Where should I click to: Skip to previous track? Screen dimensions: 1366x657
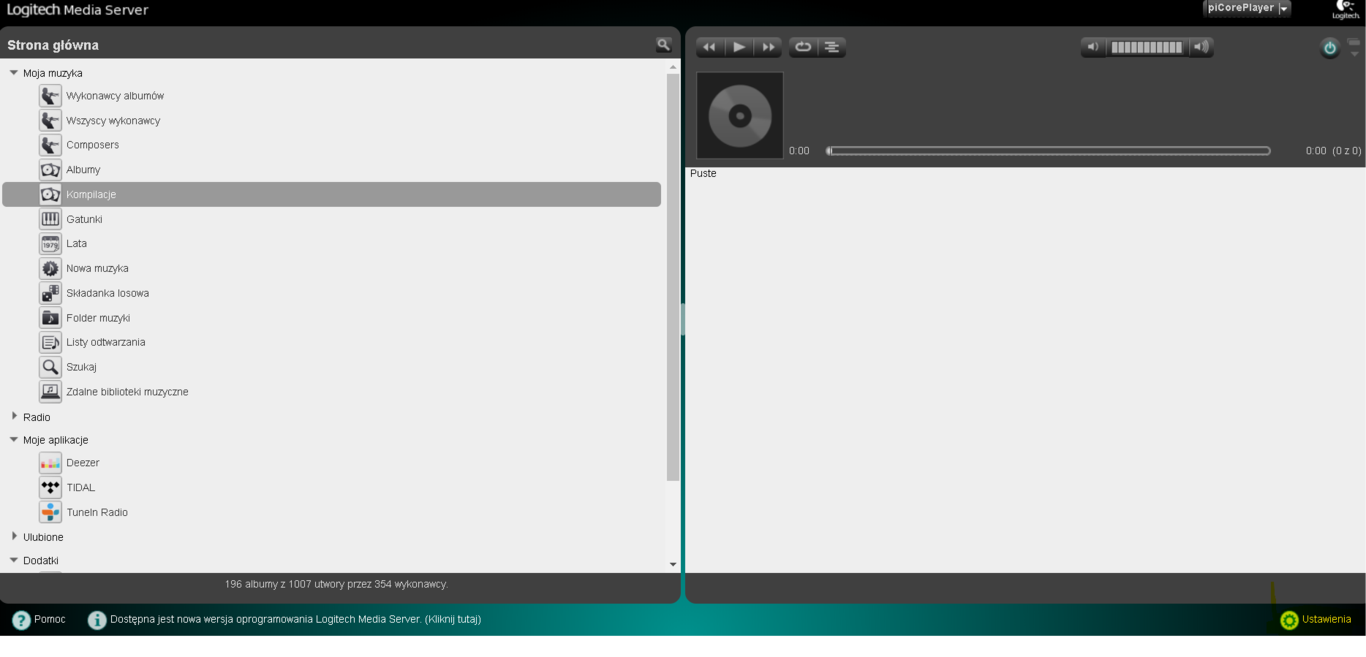(709, 47)
